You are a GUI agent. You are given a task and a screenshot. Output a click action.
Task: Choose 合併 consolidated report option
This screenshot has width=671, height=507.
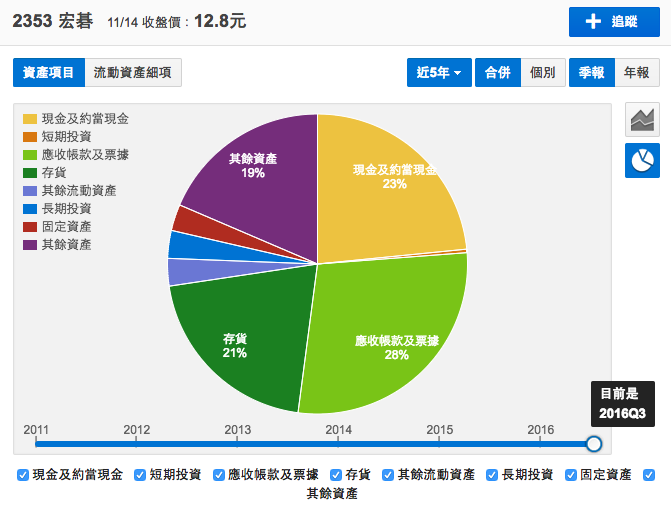(497, 72)
